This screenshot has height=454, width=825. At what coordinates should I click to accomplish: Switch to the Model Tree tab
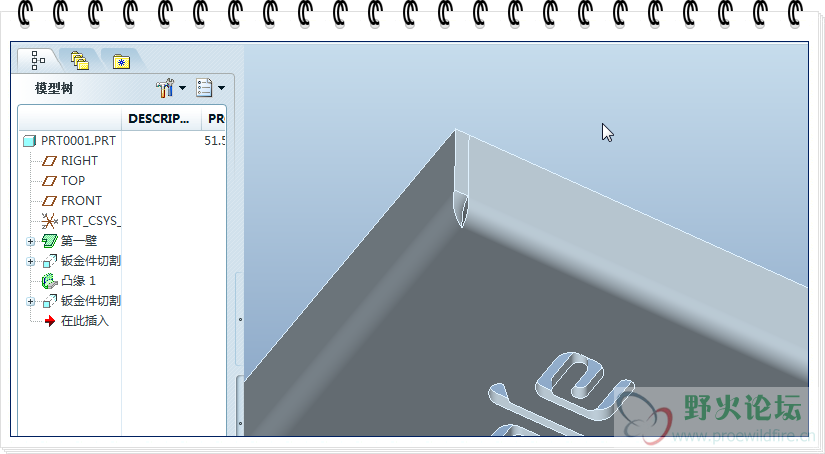pos(38,60)
